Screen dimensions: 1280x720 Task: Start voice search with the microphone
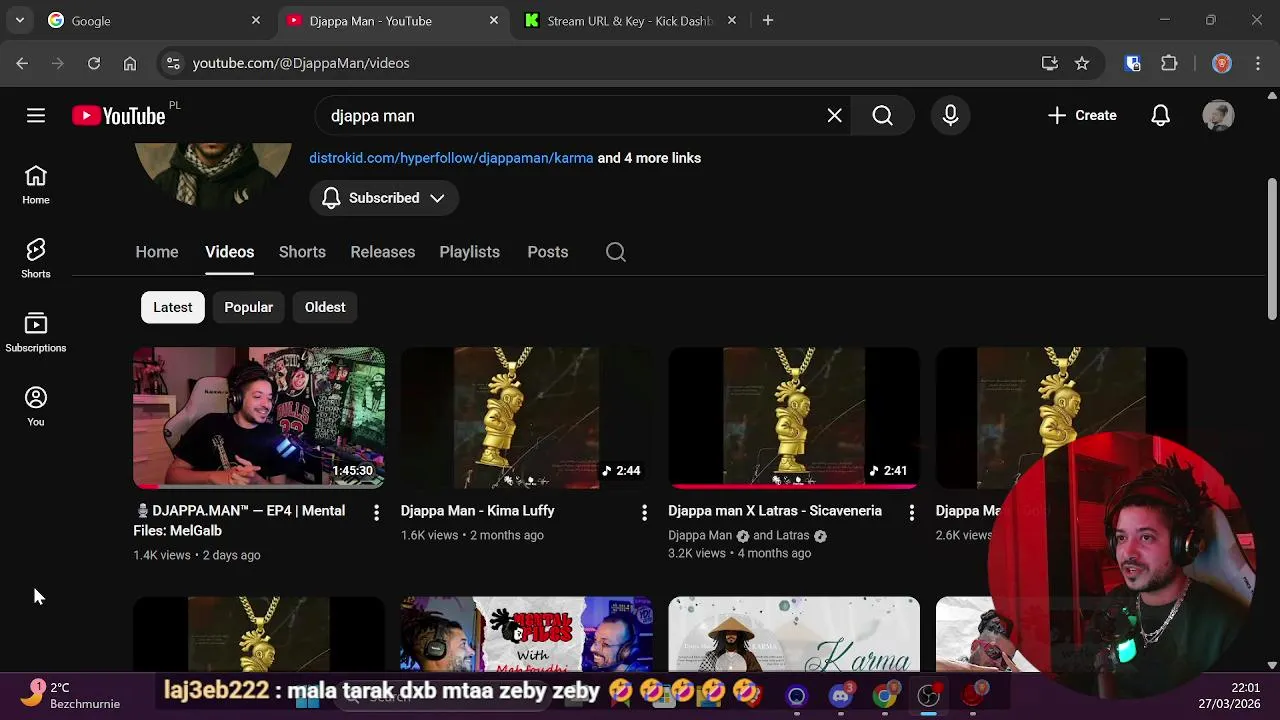(x=950, y=116)
